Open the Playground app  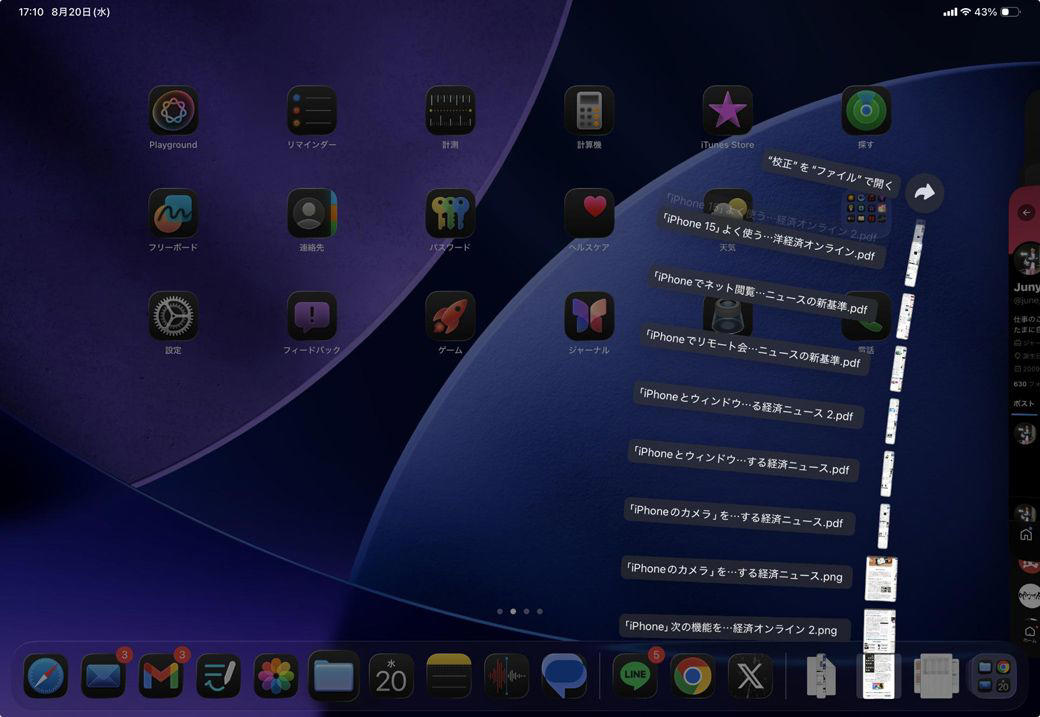click(x=173, y=110)
